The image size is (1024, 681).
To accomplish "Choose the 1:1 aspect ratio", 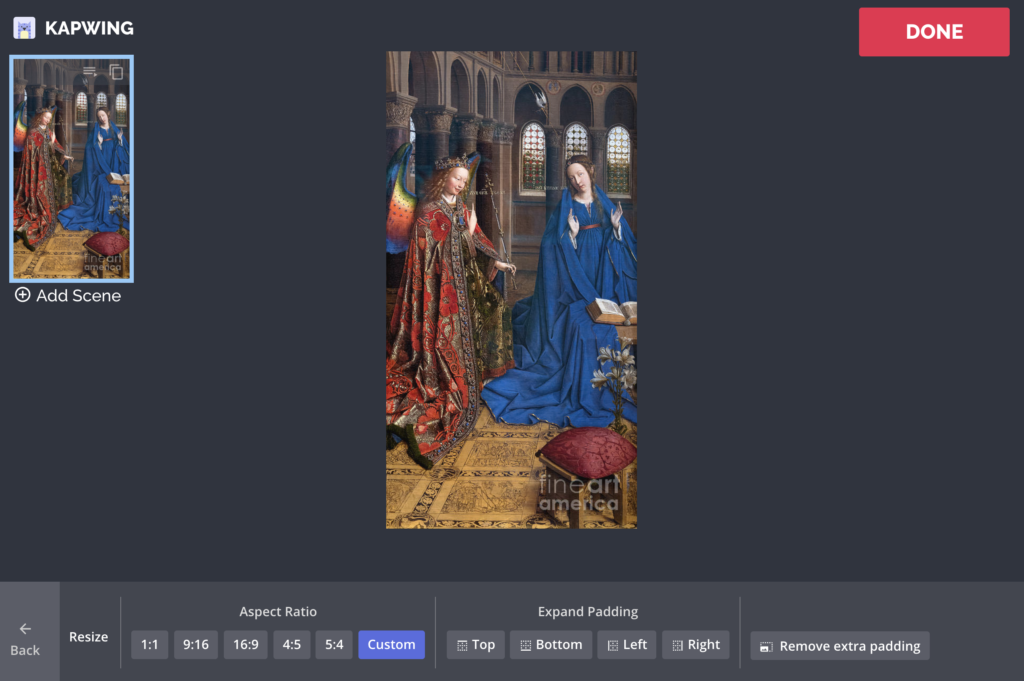I will click(150, 645).
